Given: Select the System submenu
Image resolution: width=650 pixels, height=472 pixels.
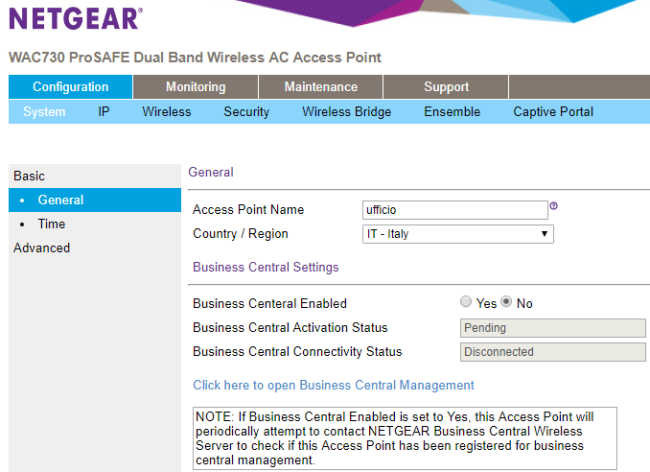Looking at the screenshot, I should (x=44, y=111).
